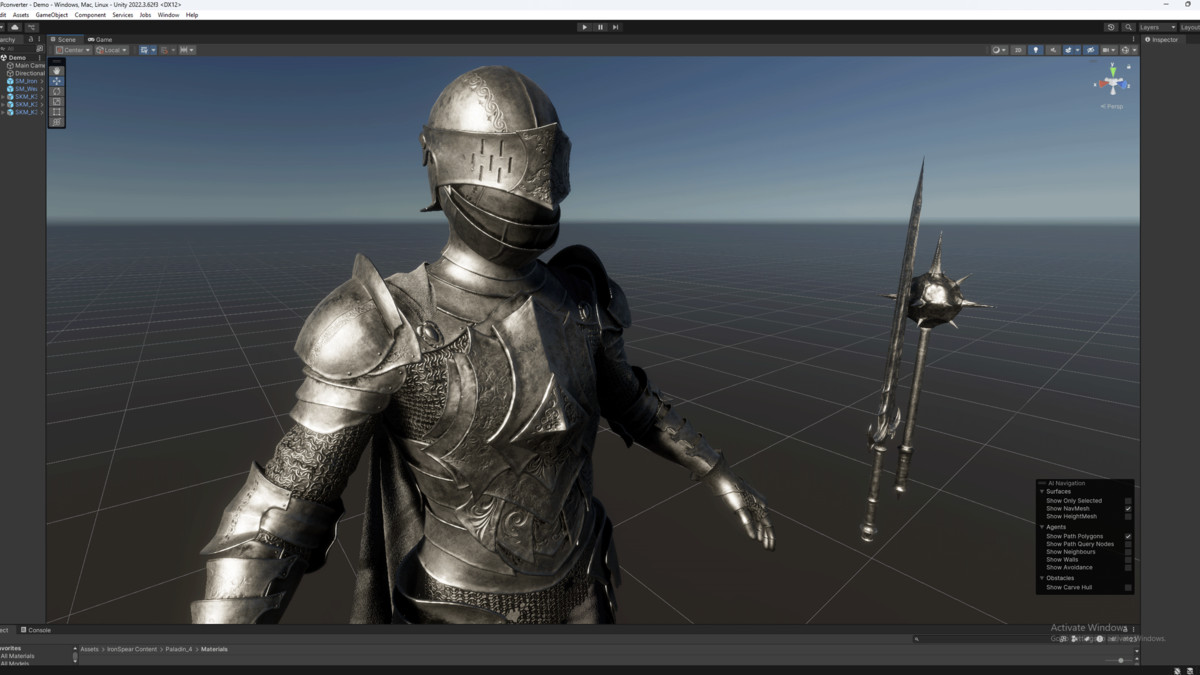Select the Scale tool
Screen dimensions: 1200x675
click(57, 101)
